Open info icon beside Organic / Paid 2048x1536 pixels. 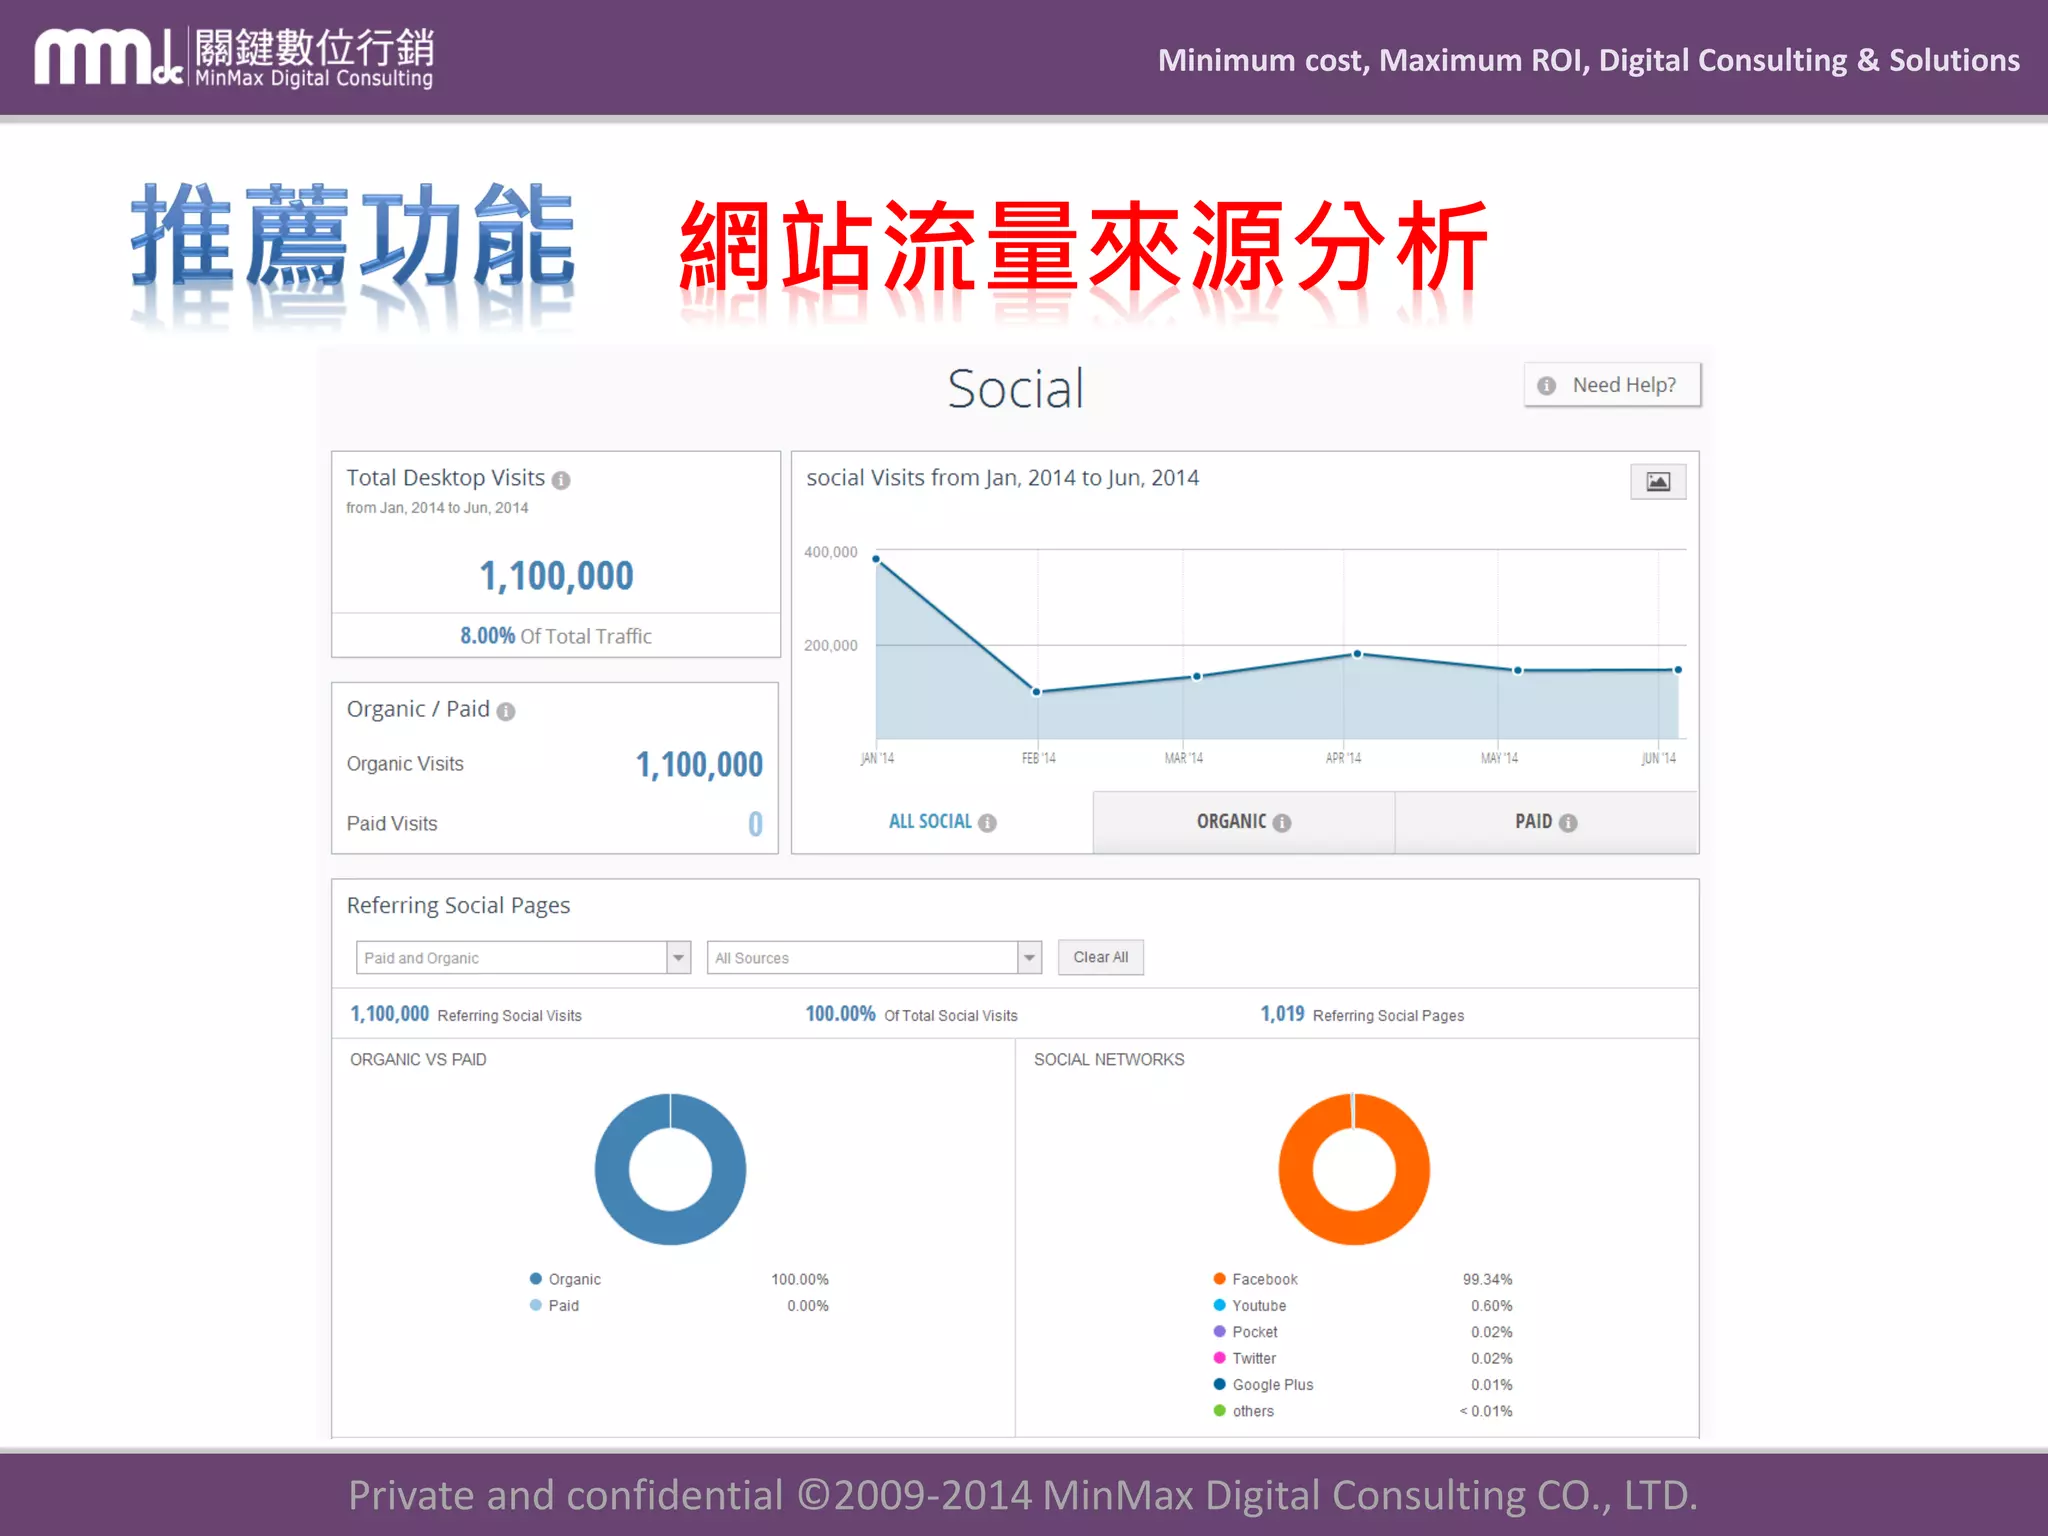tap(506, 711)
